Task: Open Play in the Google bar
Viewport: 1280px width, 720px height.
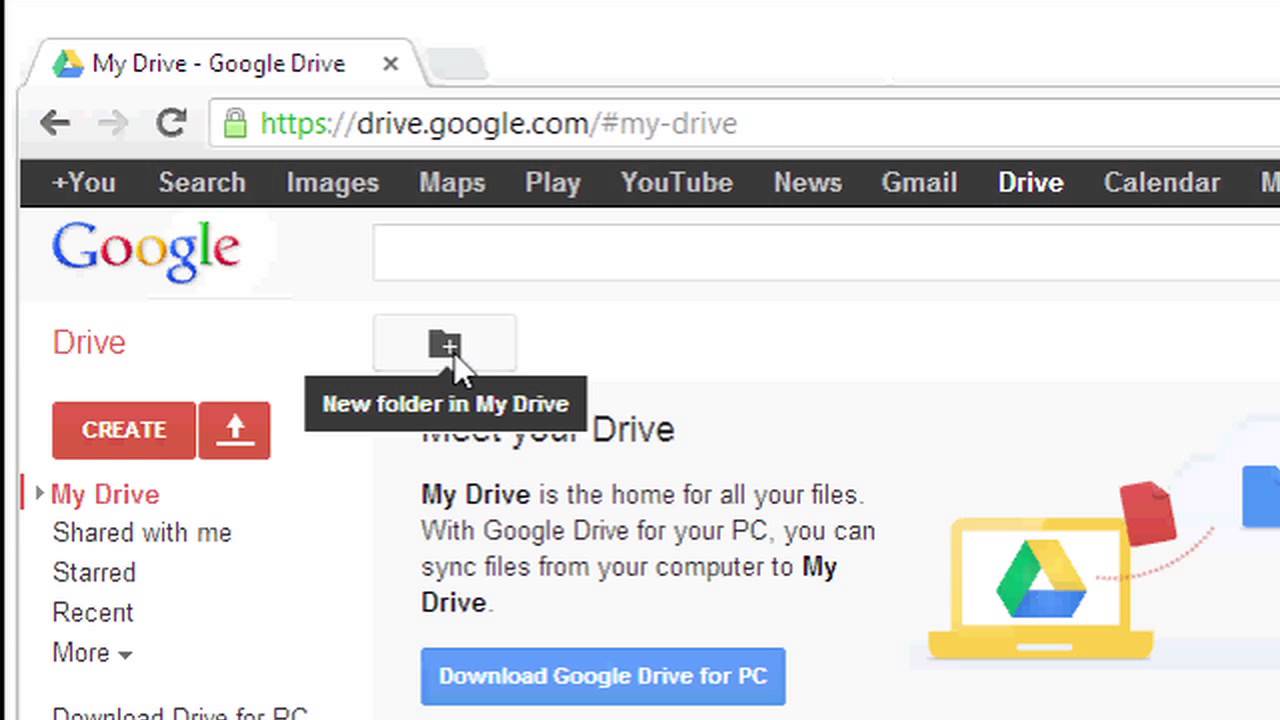Action: click(553, 183)
